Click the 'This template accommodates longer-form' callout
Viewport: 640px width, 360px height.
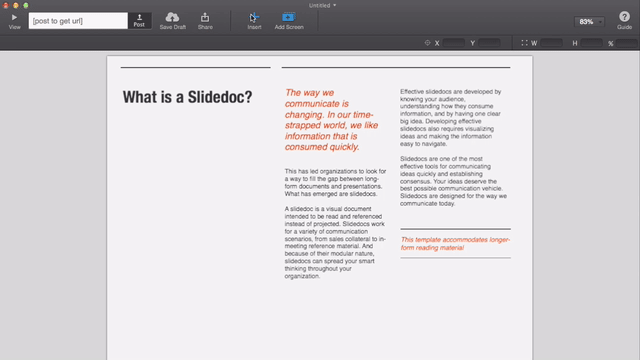[x=455, y=244]
